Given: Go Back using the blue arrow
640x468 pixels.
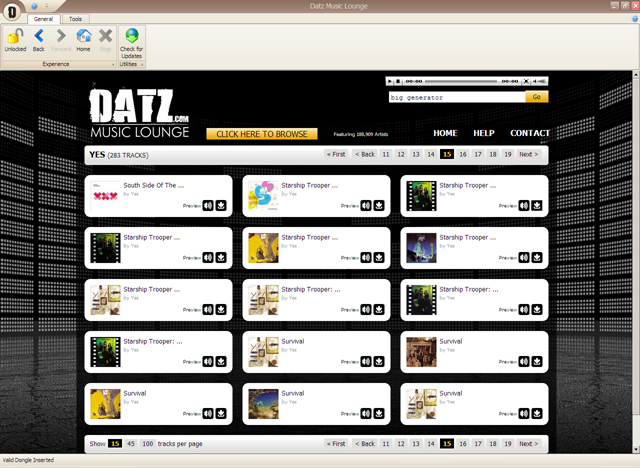Looking at the screenshot, I should 39,36.
